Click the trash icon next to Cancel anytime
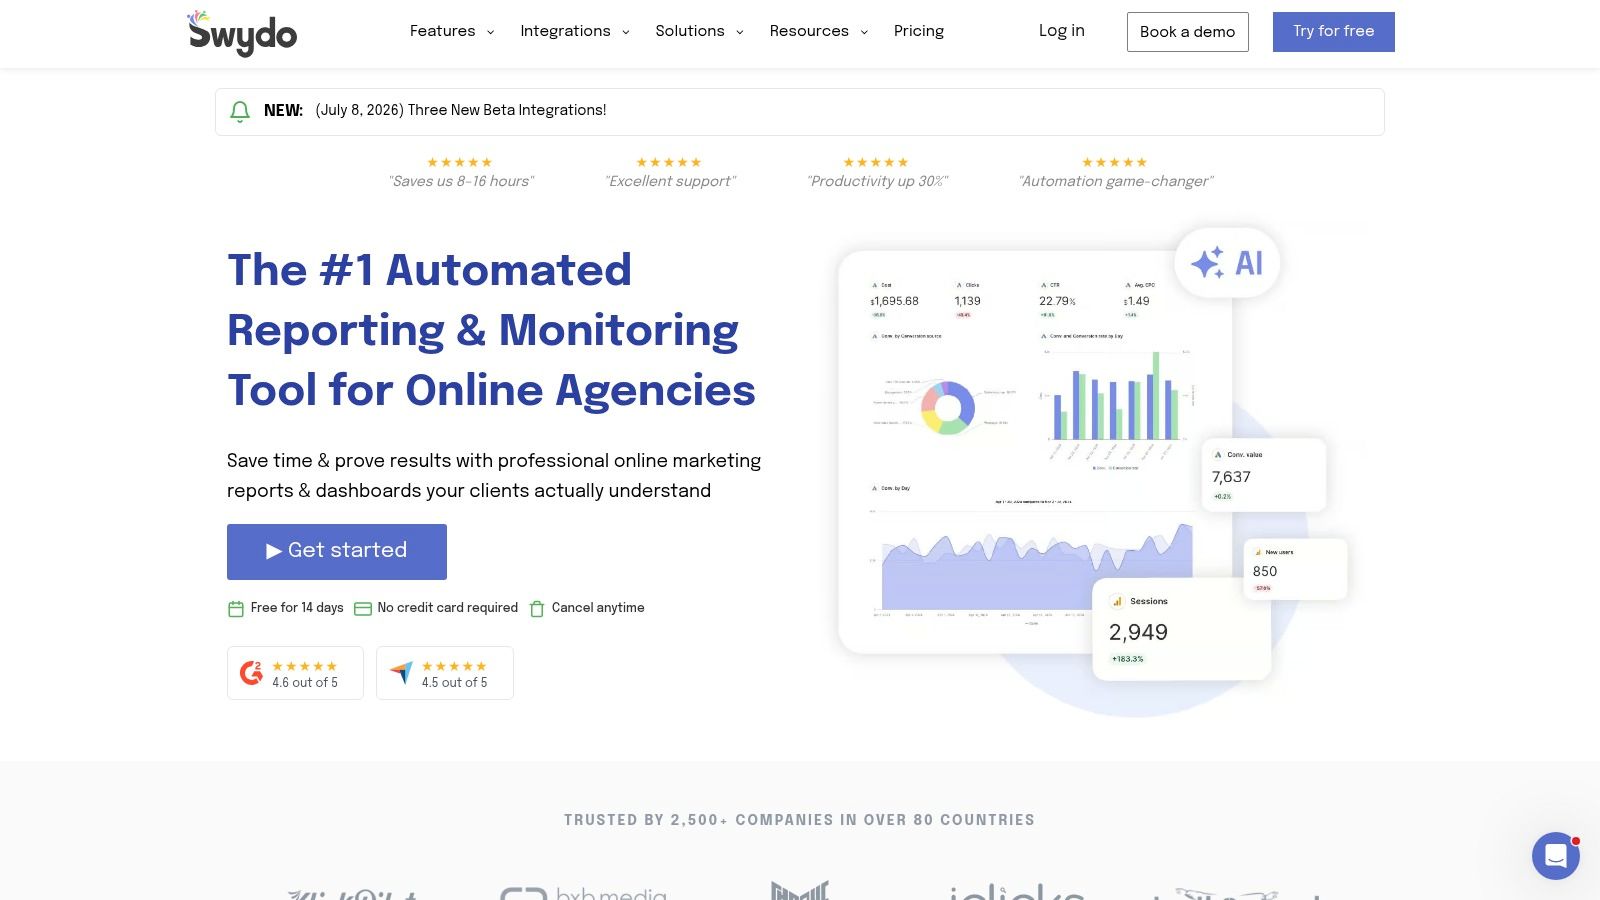Screen dimensions: 1600x900 537,608
